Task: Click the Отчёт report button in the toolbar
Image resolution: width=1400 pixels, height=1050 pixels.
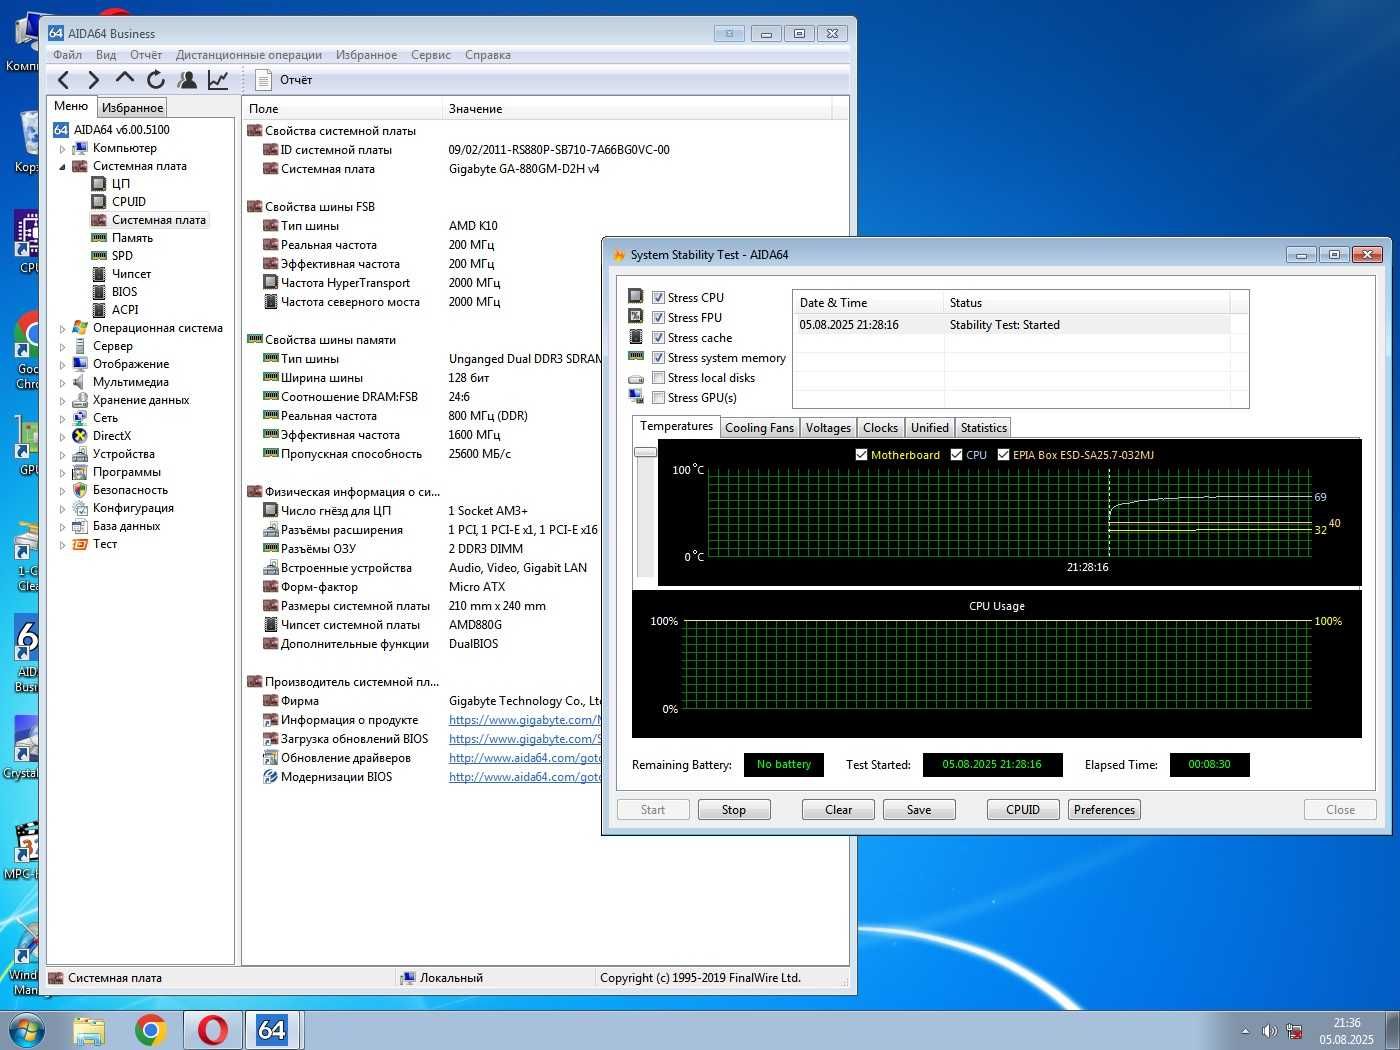Action: tap(284, 80)
